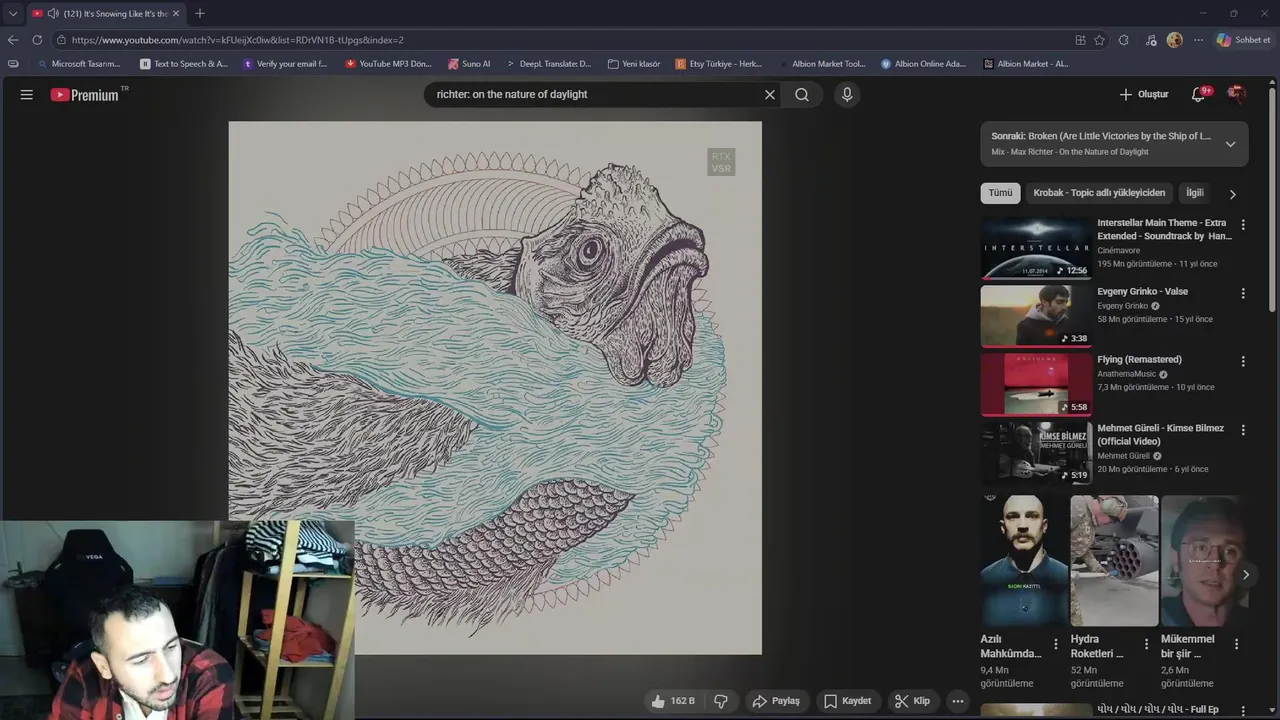The image size is (1280, 720).
Task: Open Hydra Roketleri short thumbnail
Action: point(1114,560)
